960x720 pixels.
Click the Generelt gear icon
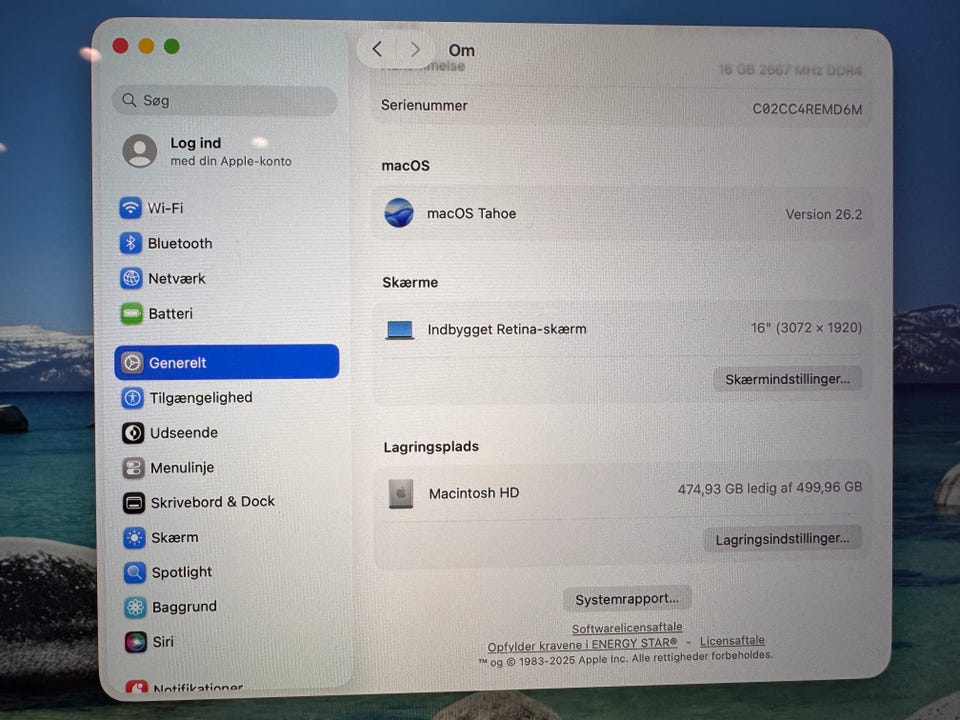132,362
